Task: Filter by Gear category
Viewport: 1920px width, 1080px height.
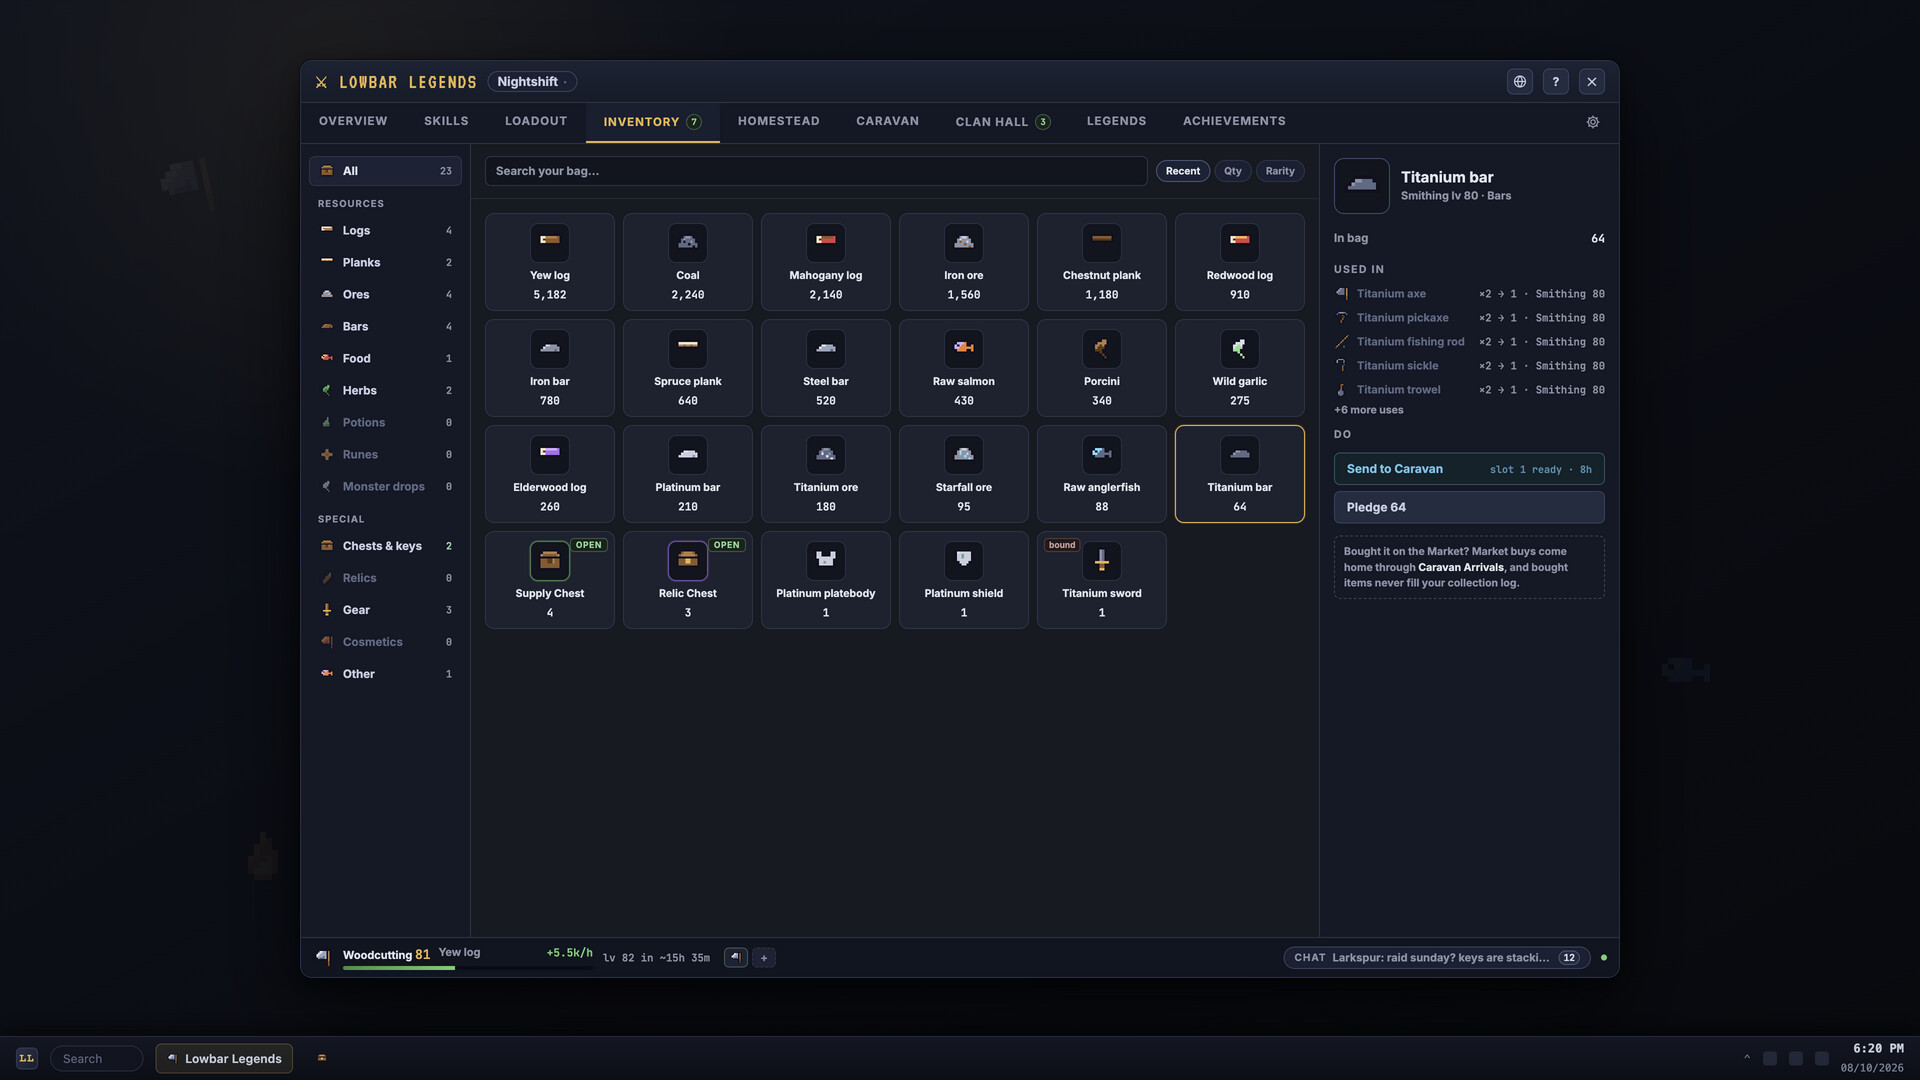Action: tap(385, 610)
